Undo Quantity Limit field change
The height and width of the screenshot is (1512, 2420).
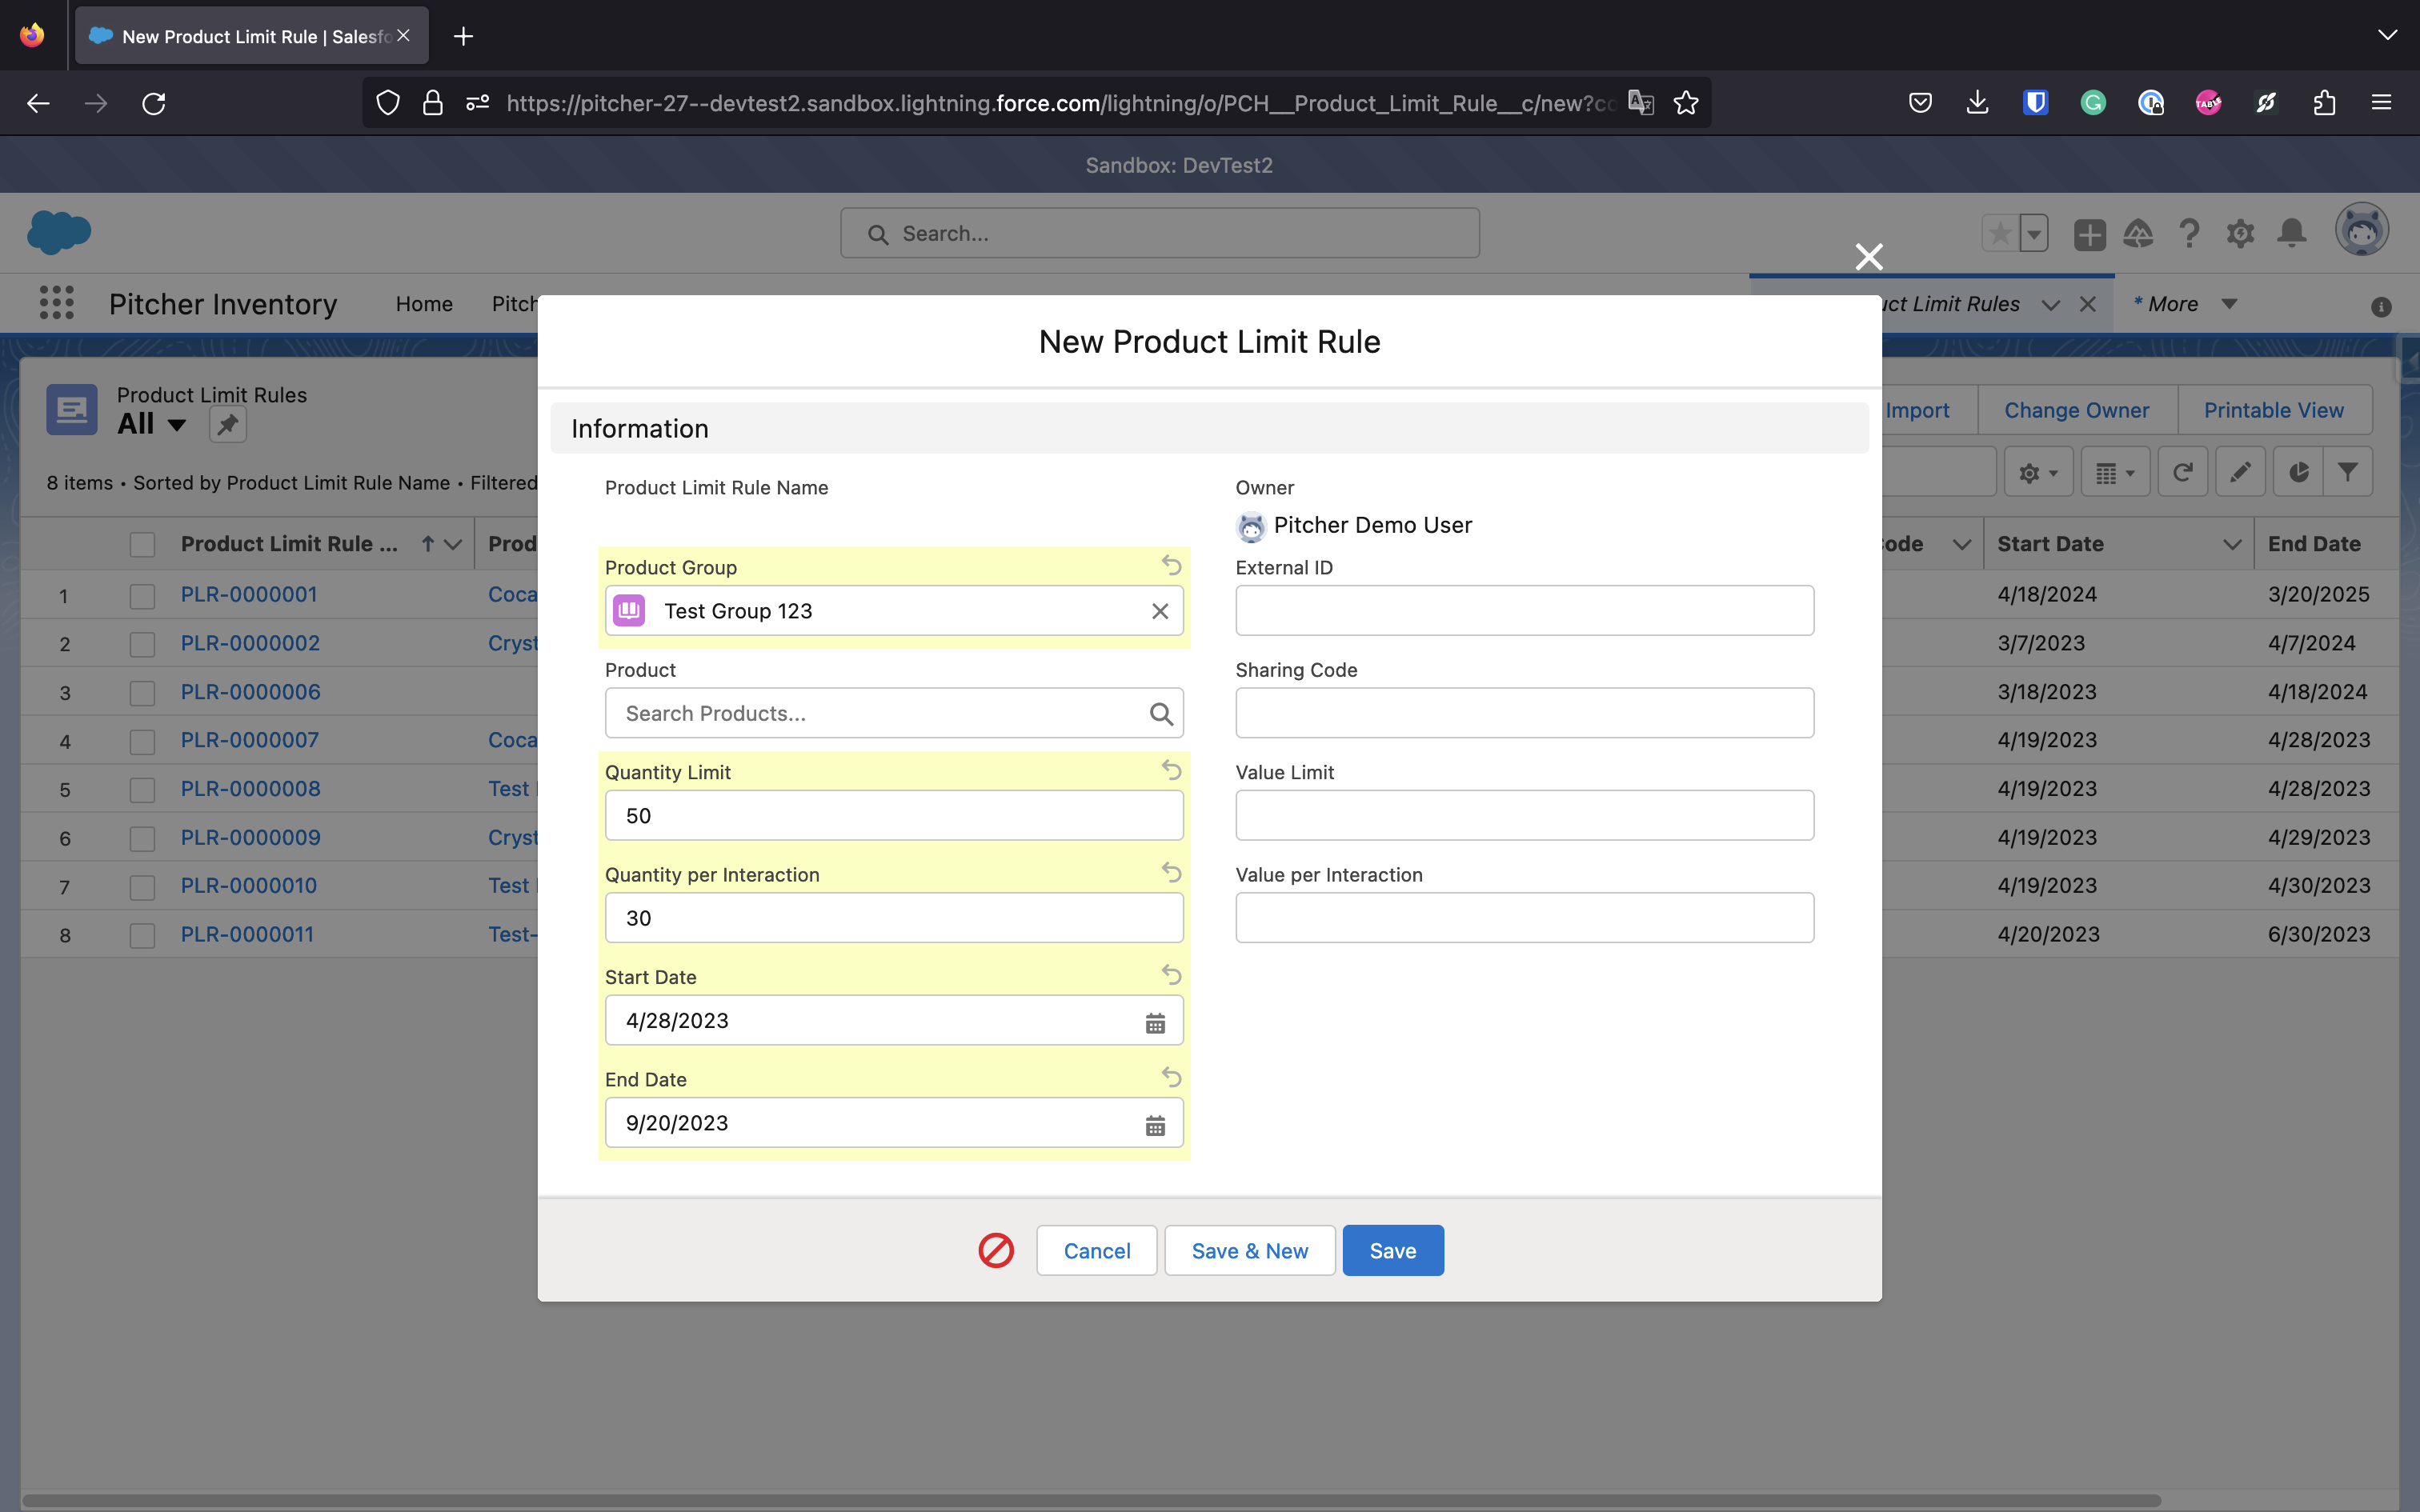(x=1171, y=770)
